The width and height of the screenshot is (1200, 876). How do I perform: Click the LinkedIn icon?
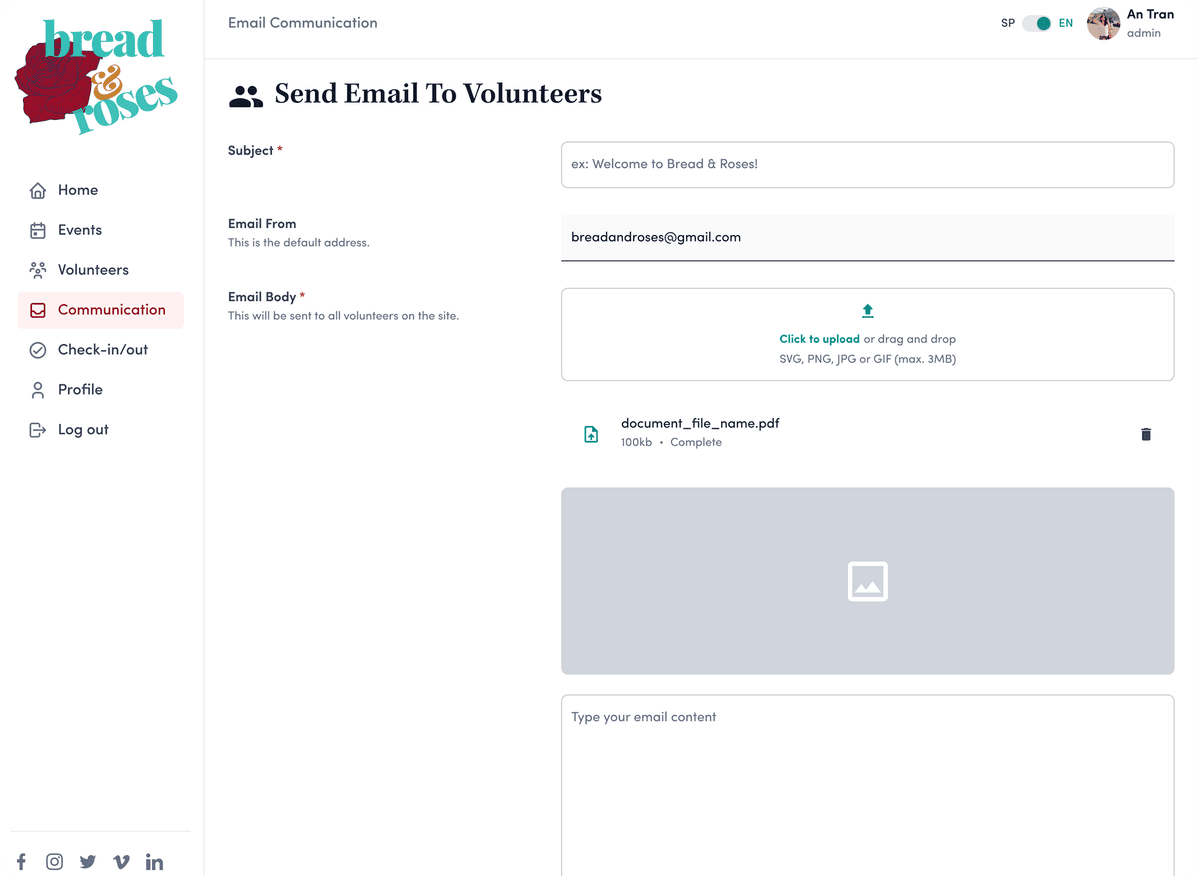click(x=154, y=861)
